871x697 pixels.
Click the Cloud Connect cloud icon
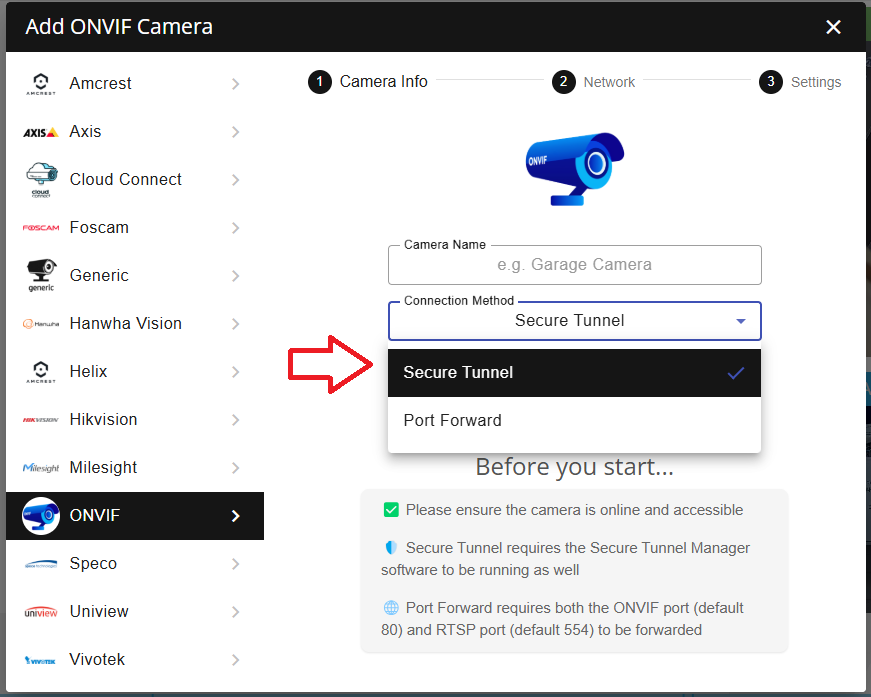click(41, 180)
